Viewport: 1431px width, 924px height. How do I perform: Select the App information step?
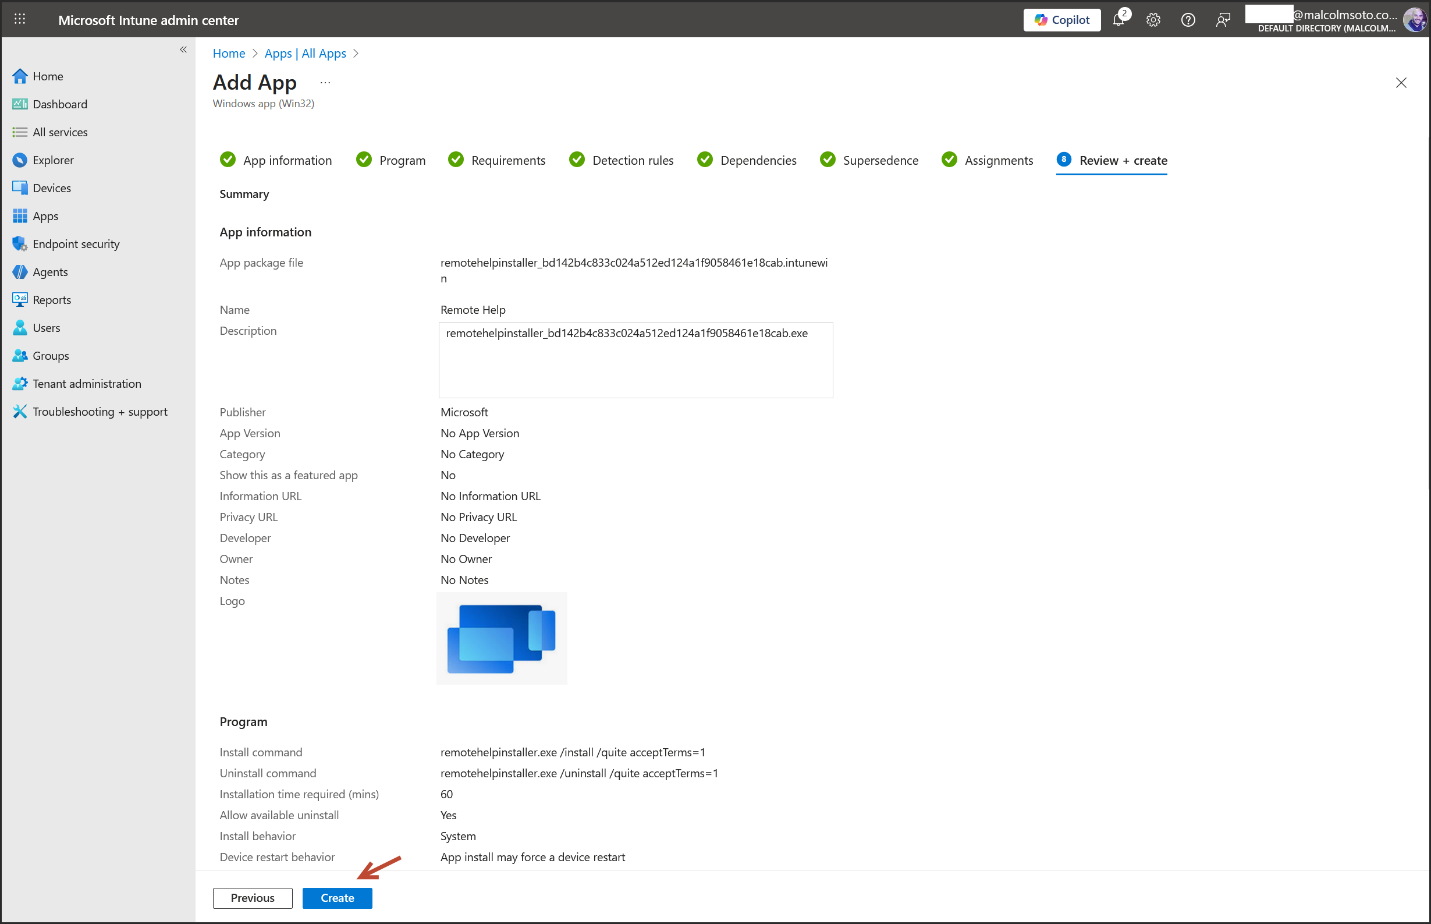pyautogui.click(x=287, y=161)
